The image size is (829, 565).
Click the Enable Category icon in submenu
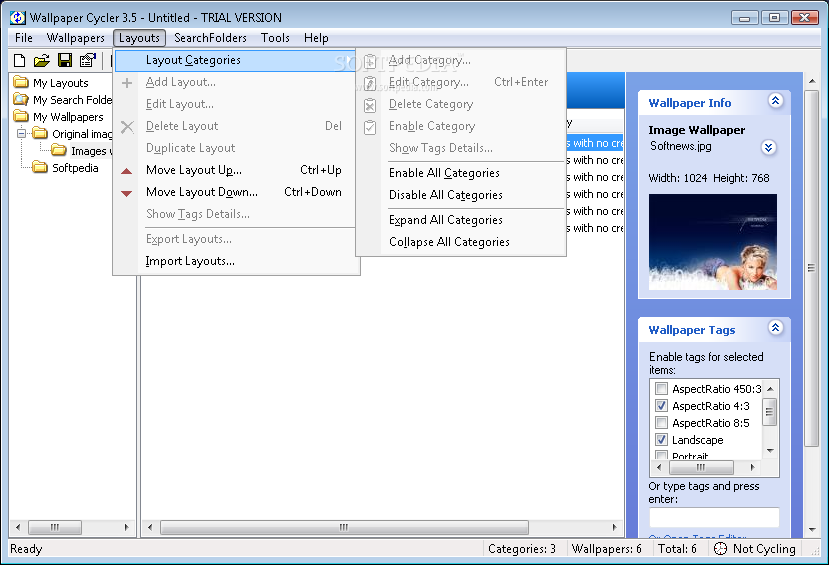click(x=370, y=127)
